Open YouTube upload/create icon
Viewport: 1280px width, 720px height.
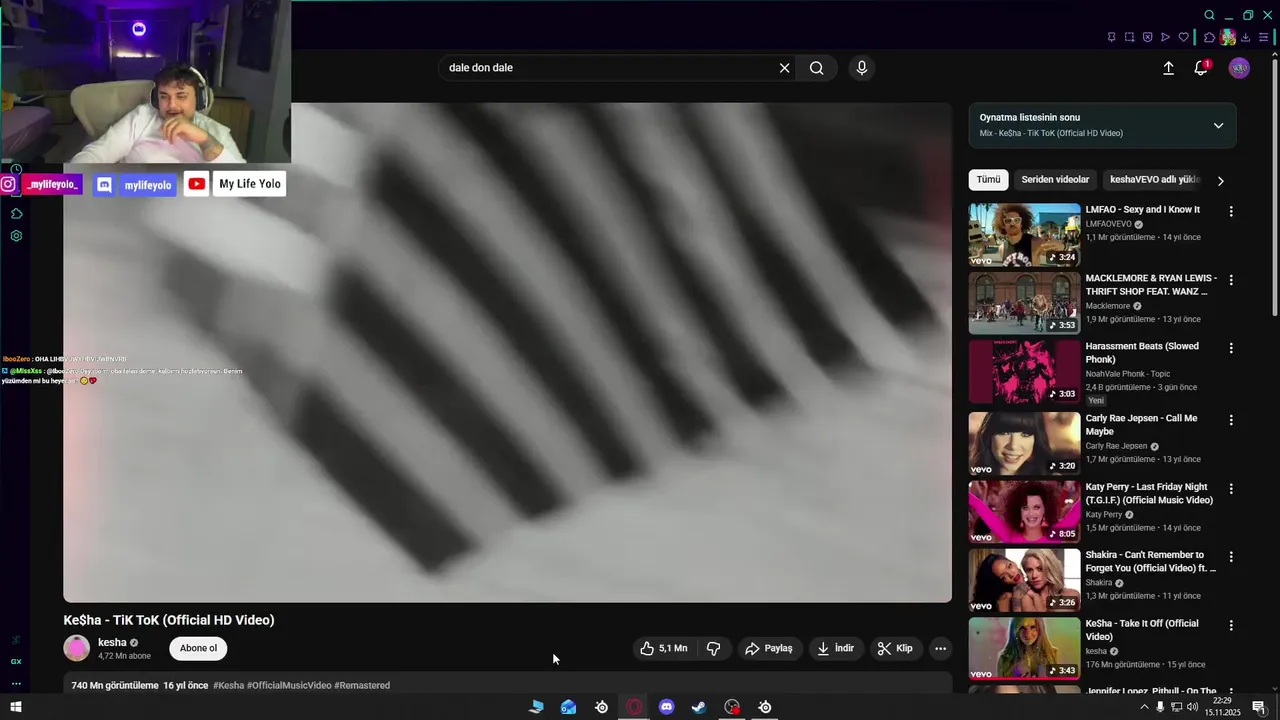click(1168, 68)
